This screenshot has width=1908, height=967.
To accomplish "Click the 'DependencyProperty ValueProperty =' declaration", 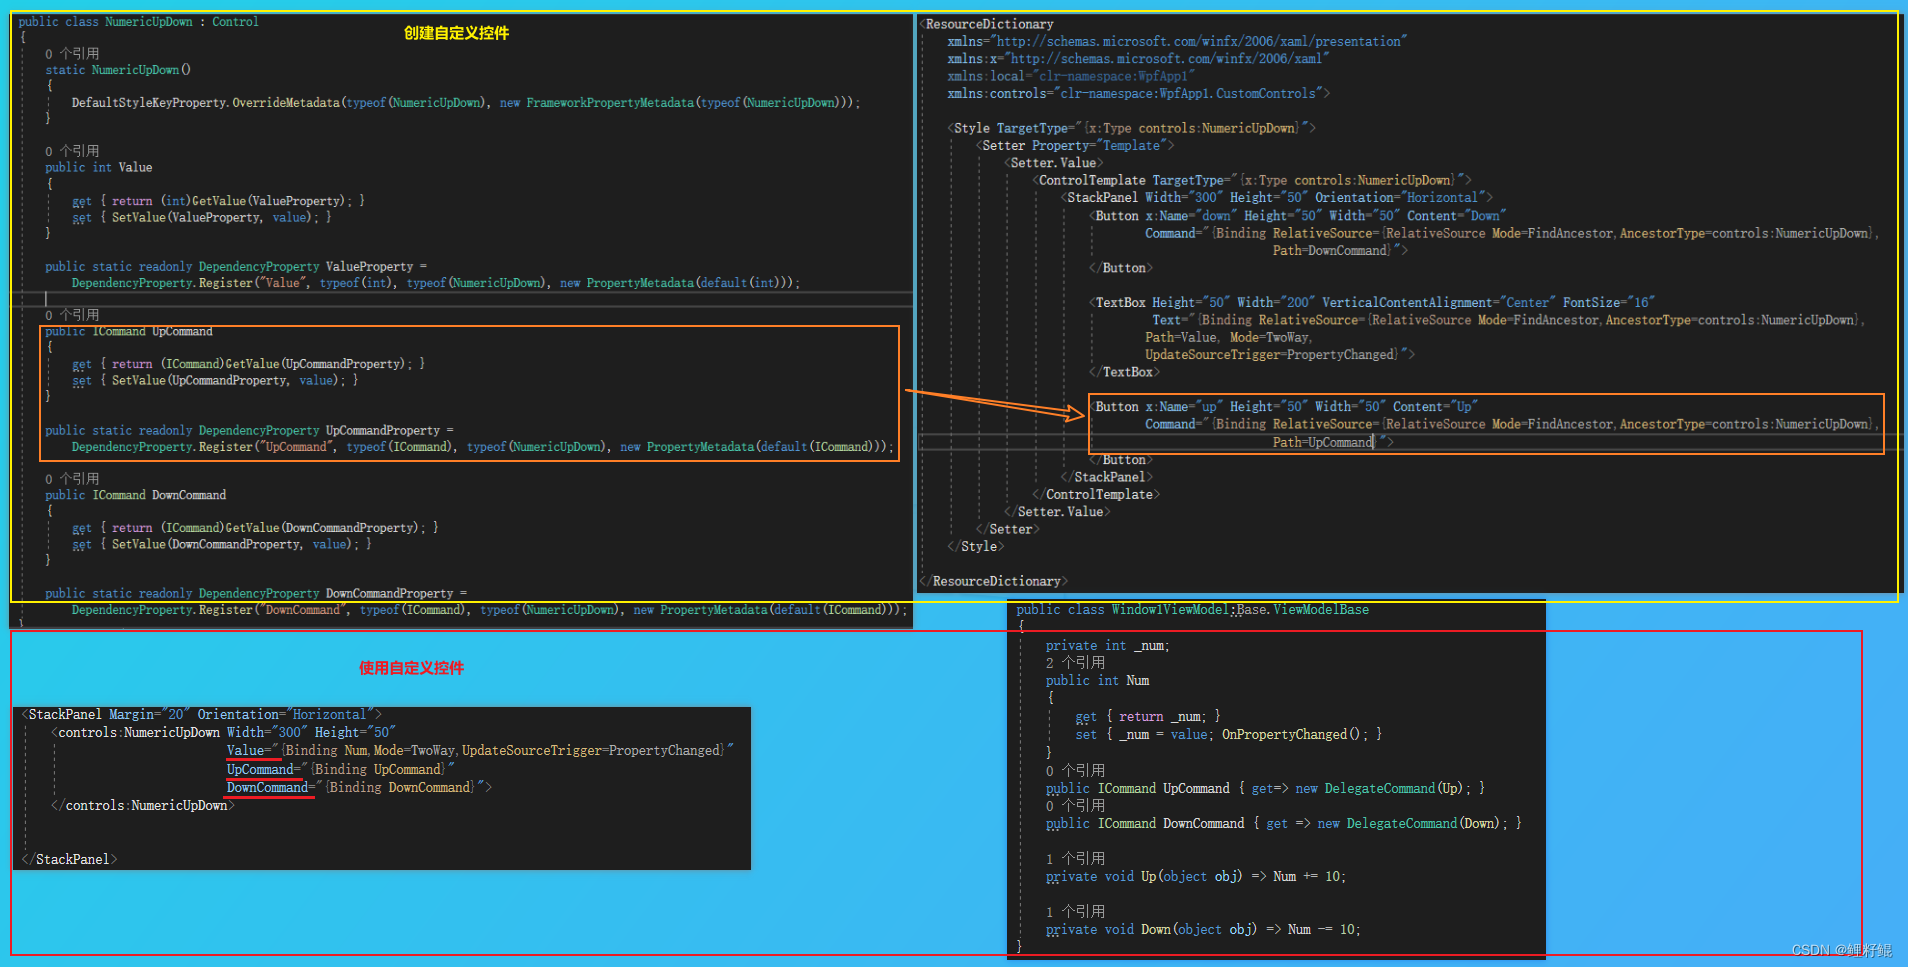I will coord(236,267).
